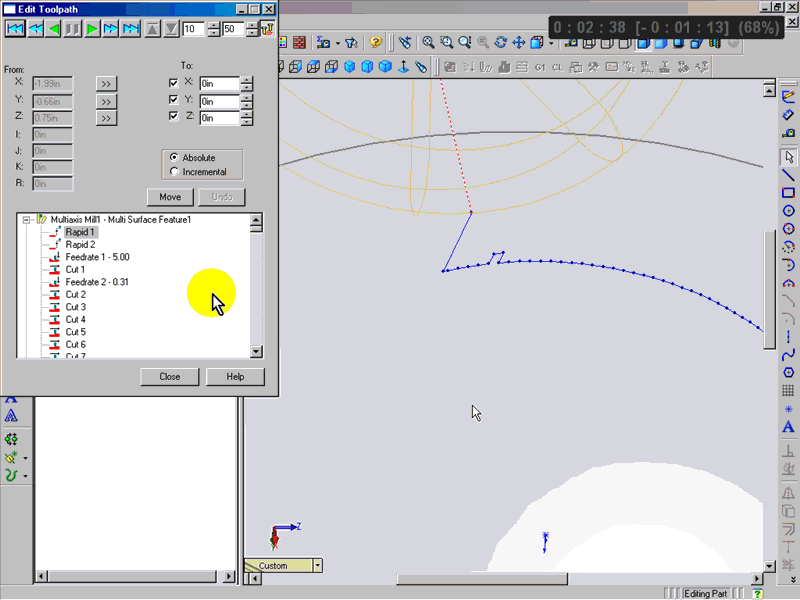Toggle the To Y checkbox

click(173, 99)
